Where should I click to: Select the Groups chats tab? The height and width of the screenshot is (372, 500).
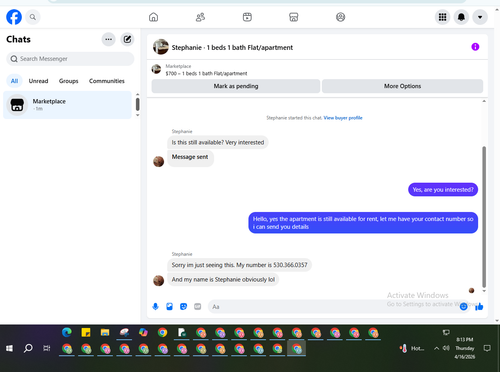coord(68,81)
